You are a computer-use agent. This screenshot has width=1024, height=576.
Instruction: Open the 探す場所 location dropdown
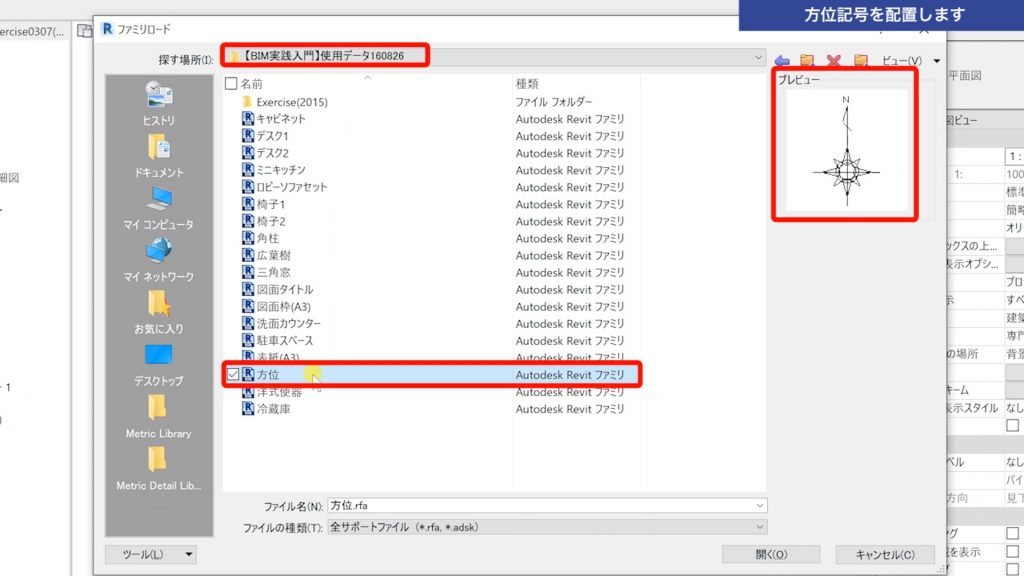point(757,57)
